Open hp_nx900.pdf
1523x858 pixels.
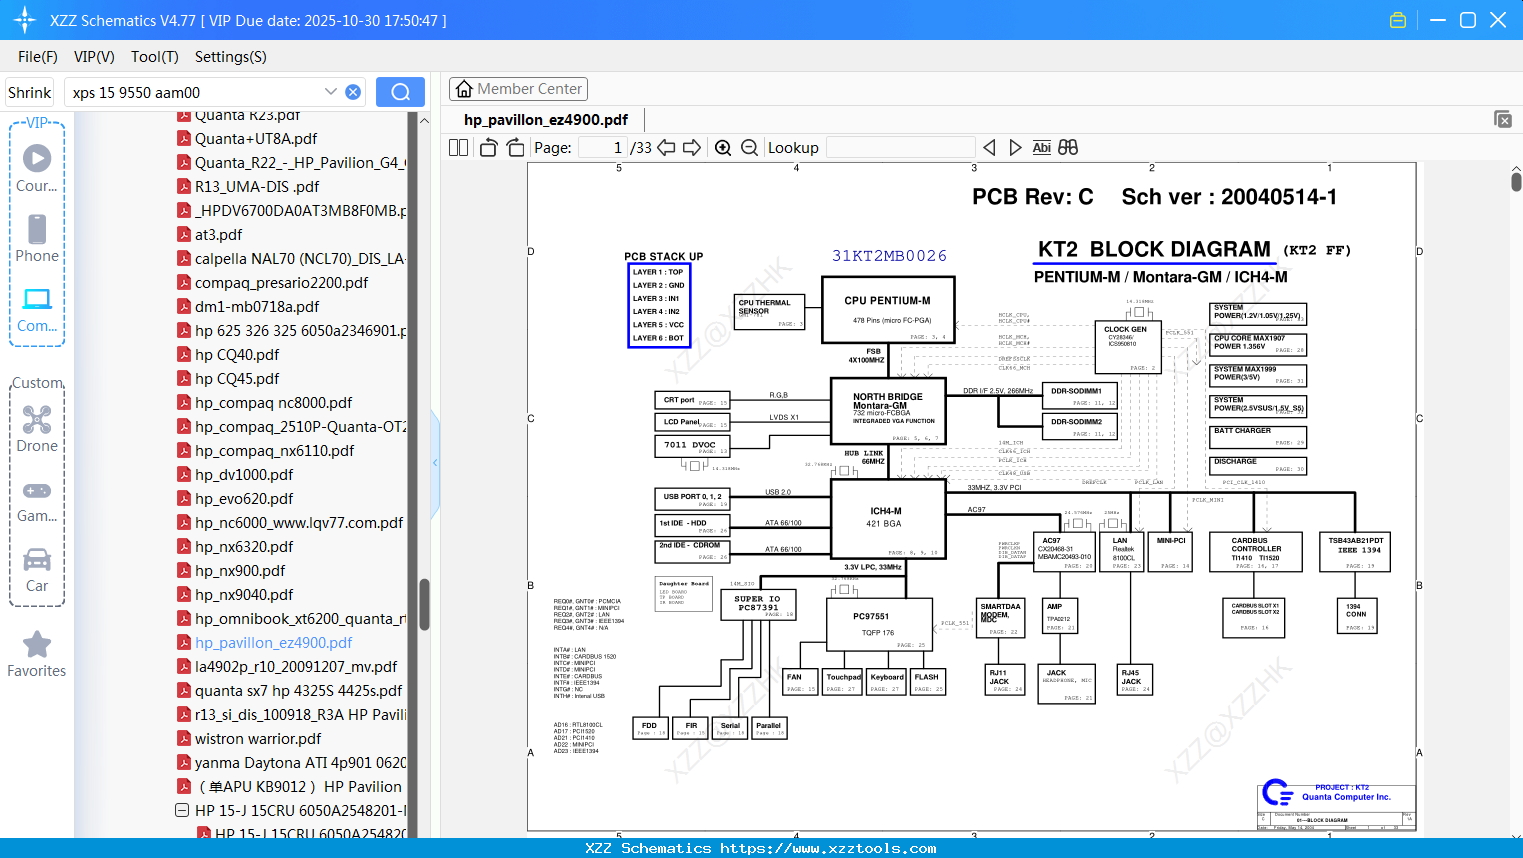pyautogui.click(x=240, y=571)
